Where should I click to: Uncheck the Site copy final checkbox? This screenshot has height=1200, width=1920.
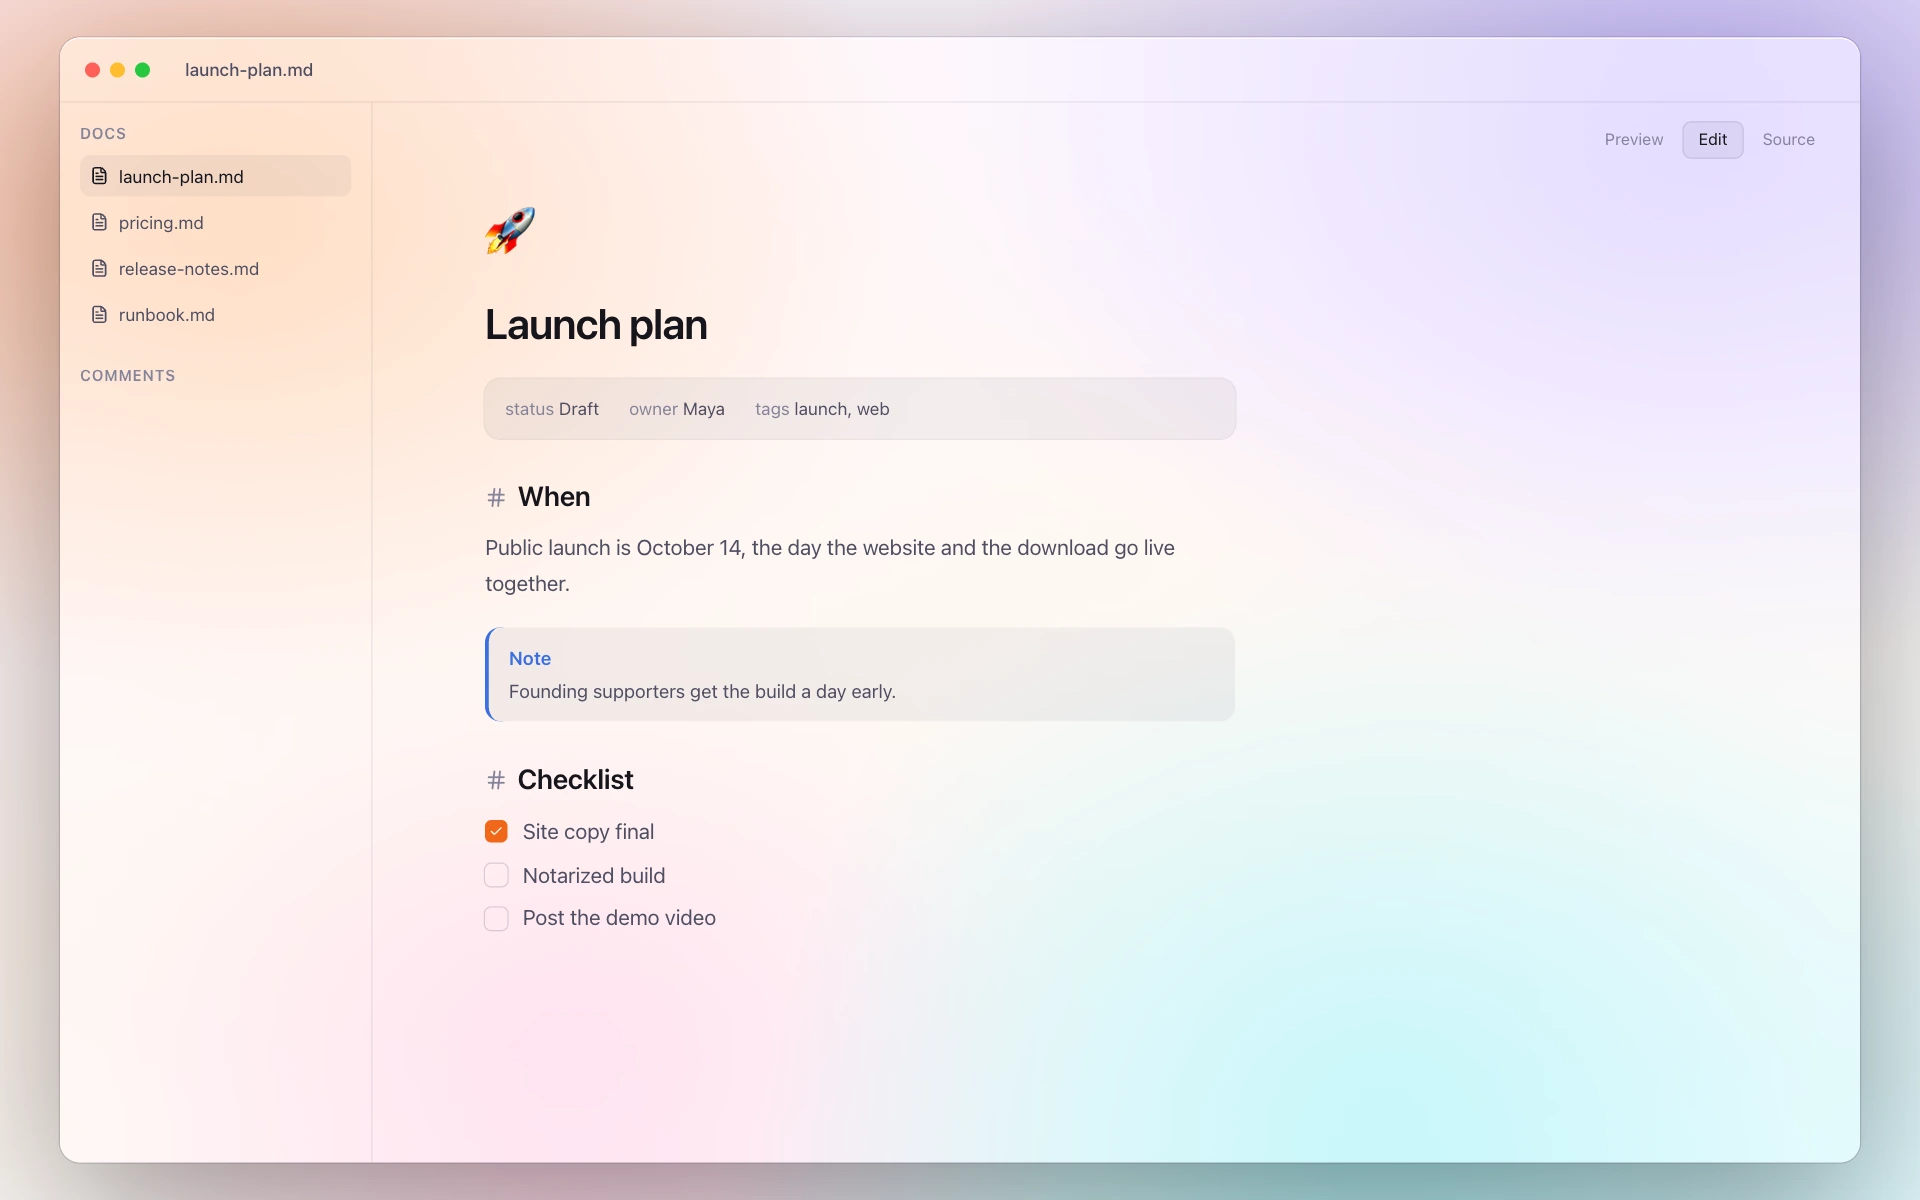(x=496, y=831)
